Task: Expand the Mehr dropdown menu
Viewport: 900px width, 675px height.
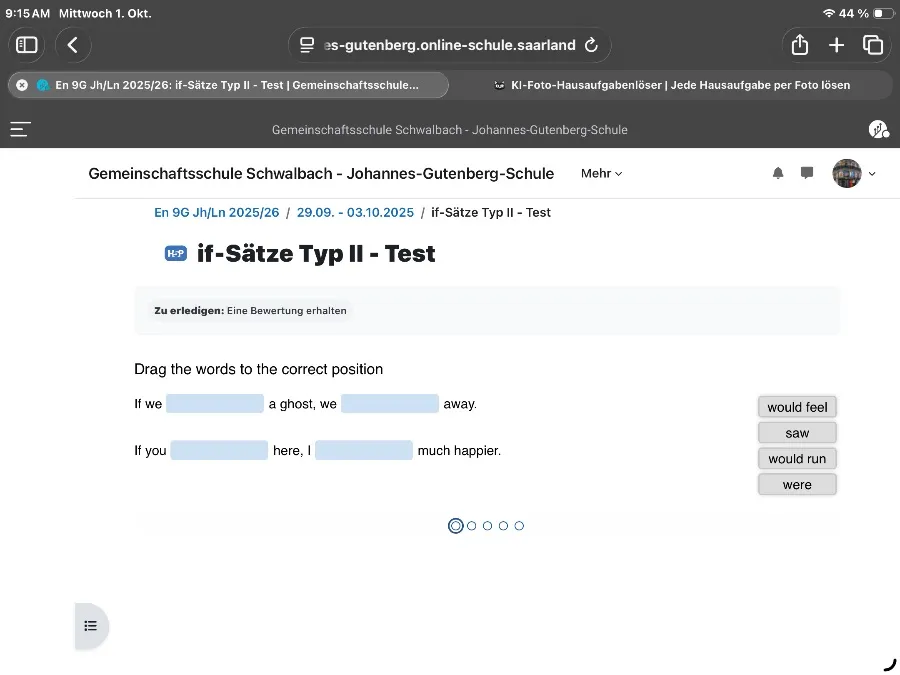Action: click(601, 173)
